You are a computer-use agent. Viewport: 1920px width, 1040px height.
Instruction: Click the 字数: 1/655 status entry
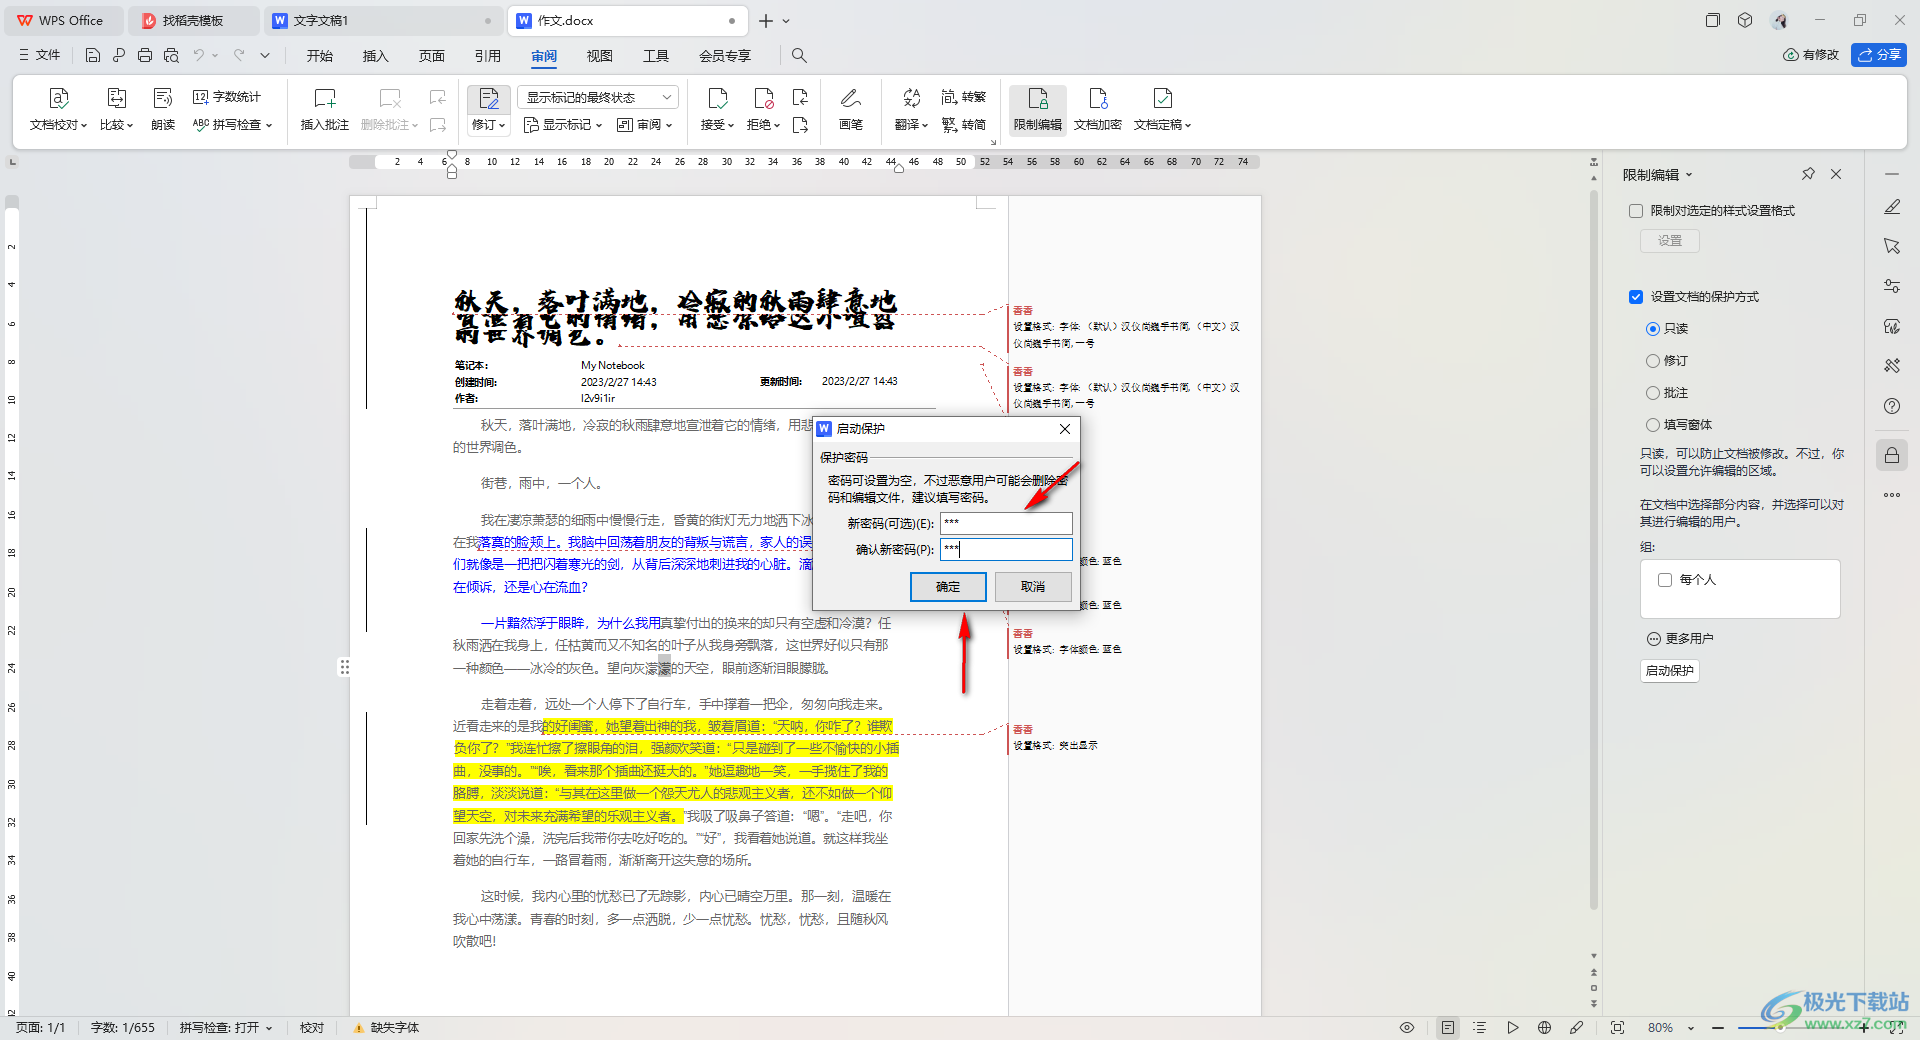(x=123, y=1028)
